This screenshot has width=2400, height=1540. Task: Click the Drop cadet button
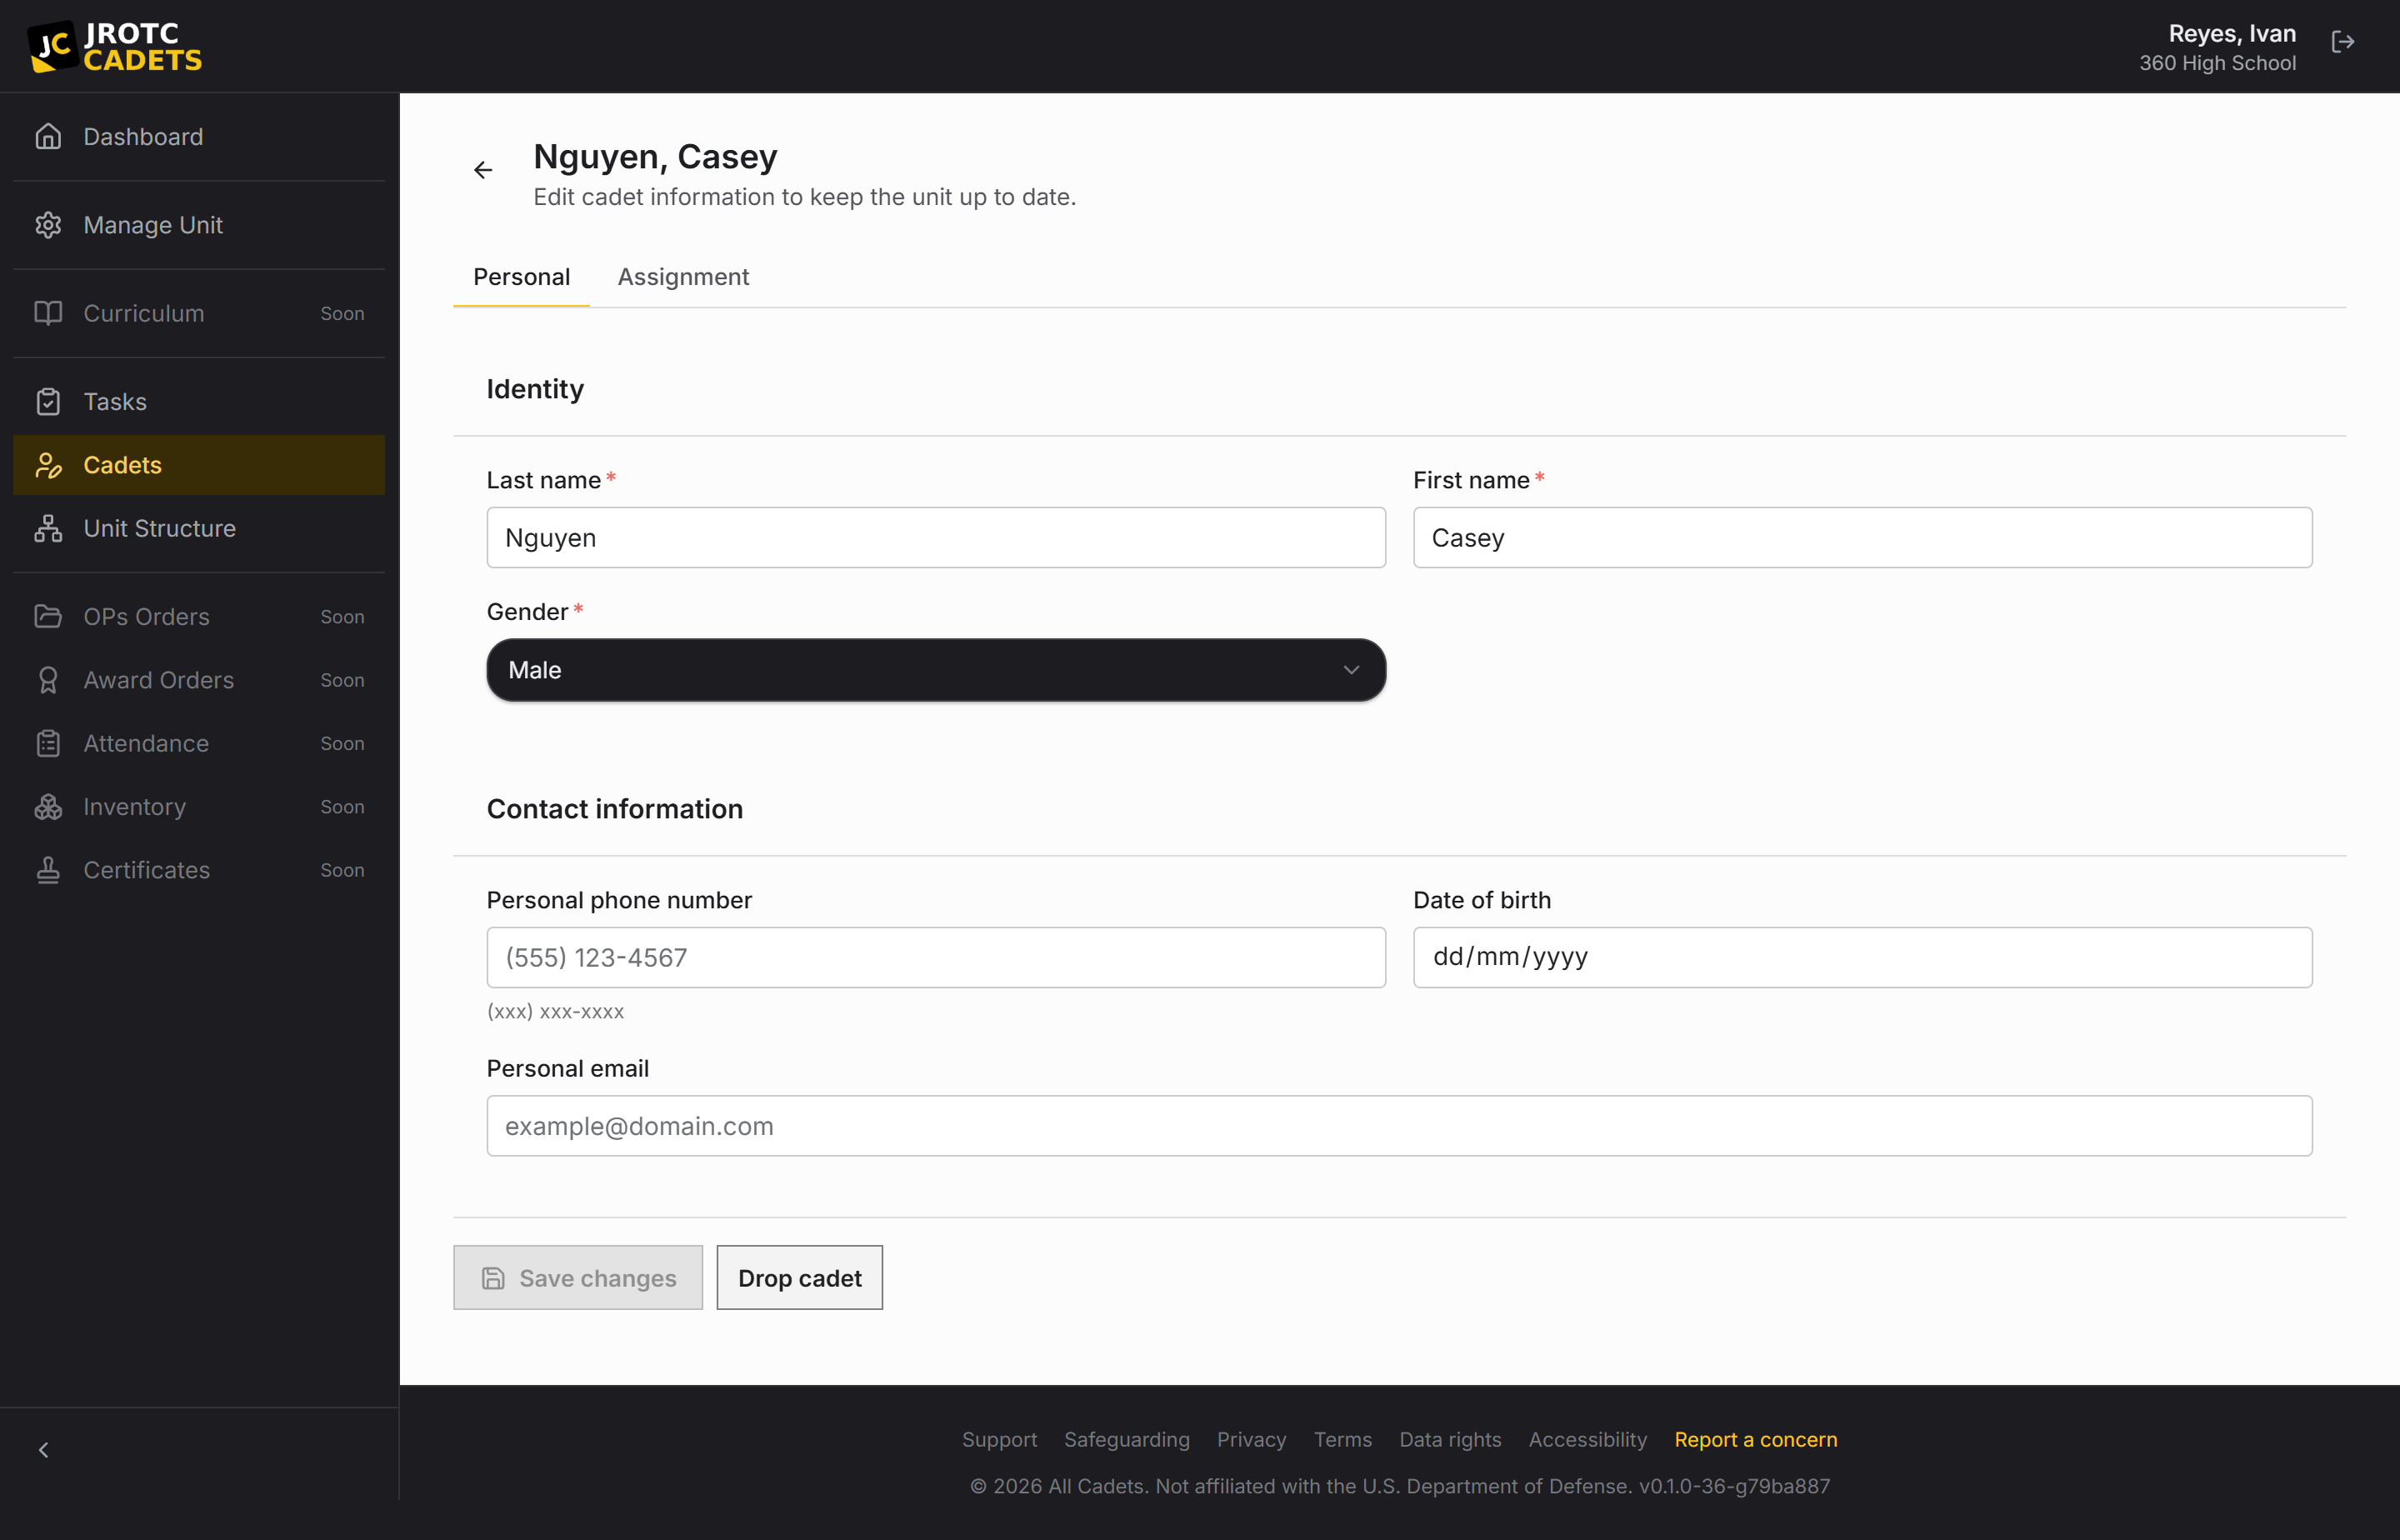point(800,1278)
